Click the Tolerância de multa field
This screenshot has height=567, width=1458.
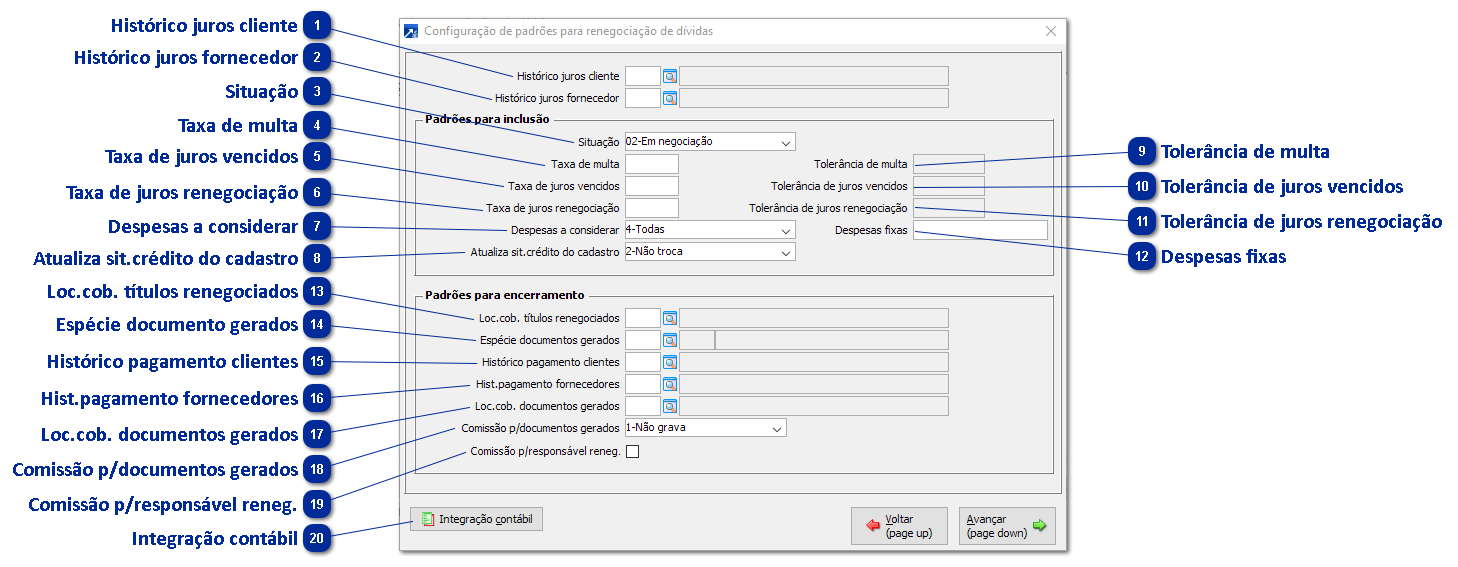click(x=949, y=164)
